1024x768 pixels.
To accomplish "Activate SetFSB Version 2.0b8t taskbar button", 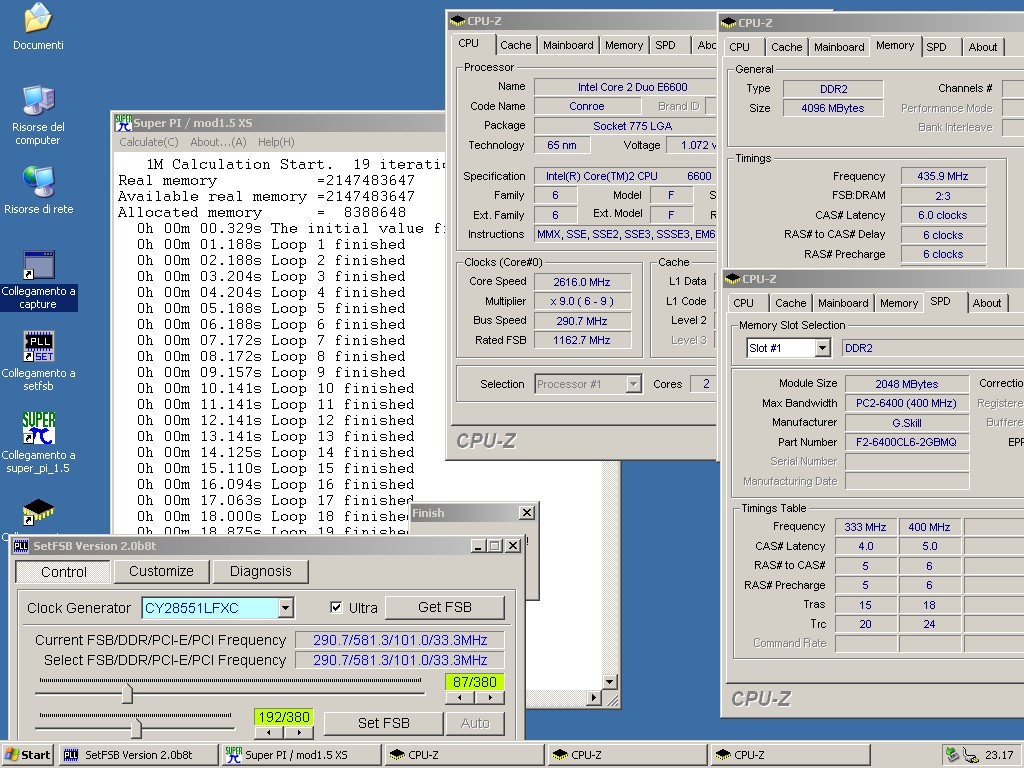I will coord(138,755).
